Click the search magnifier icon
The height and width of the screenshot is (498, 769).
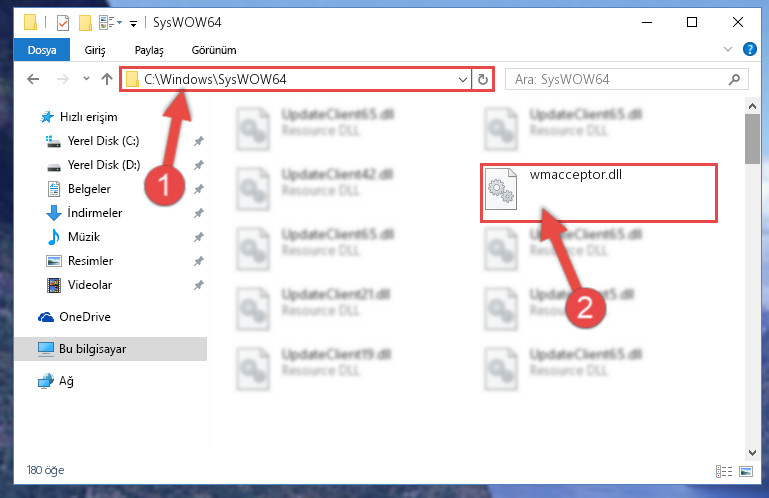click(734, 79)
